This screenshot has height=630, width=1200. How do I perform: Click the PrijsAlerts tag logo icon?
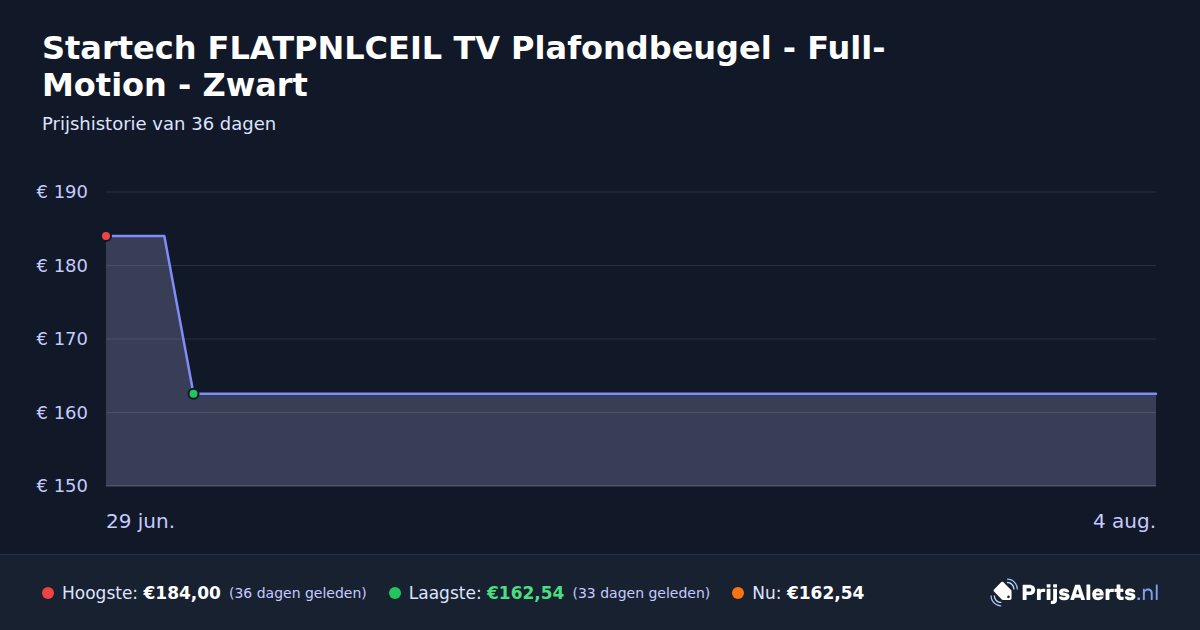coord(1003,593)
